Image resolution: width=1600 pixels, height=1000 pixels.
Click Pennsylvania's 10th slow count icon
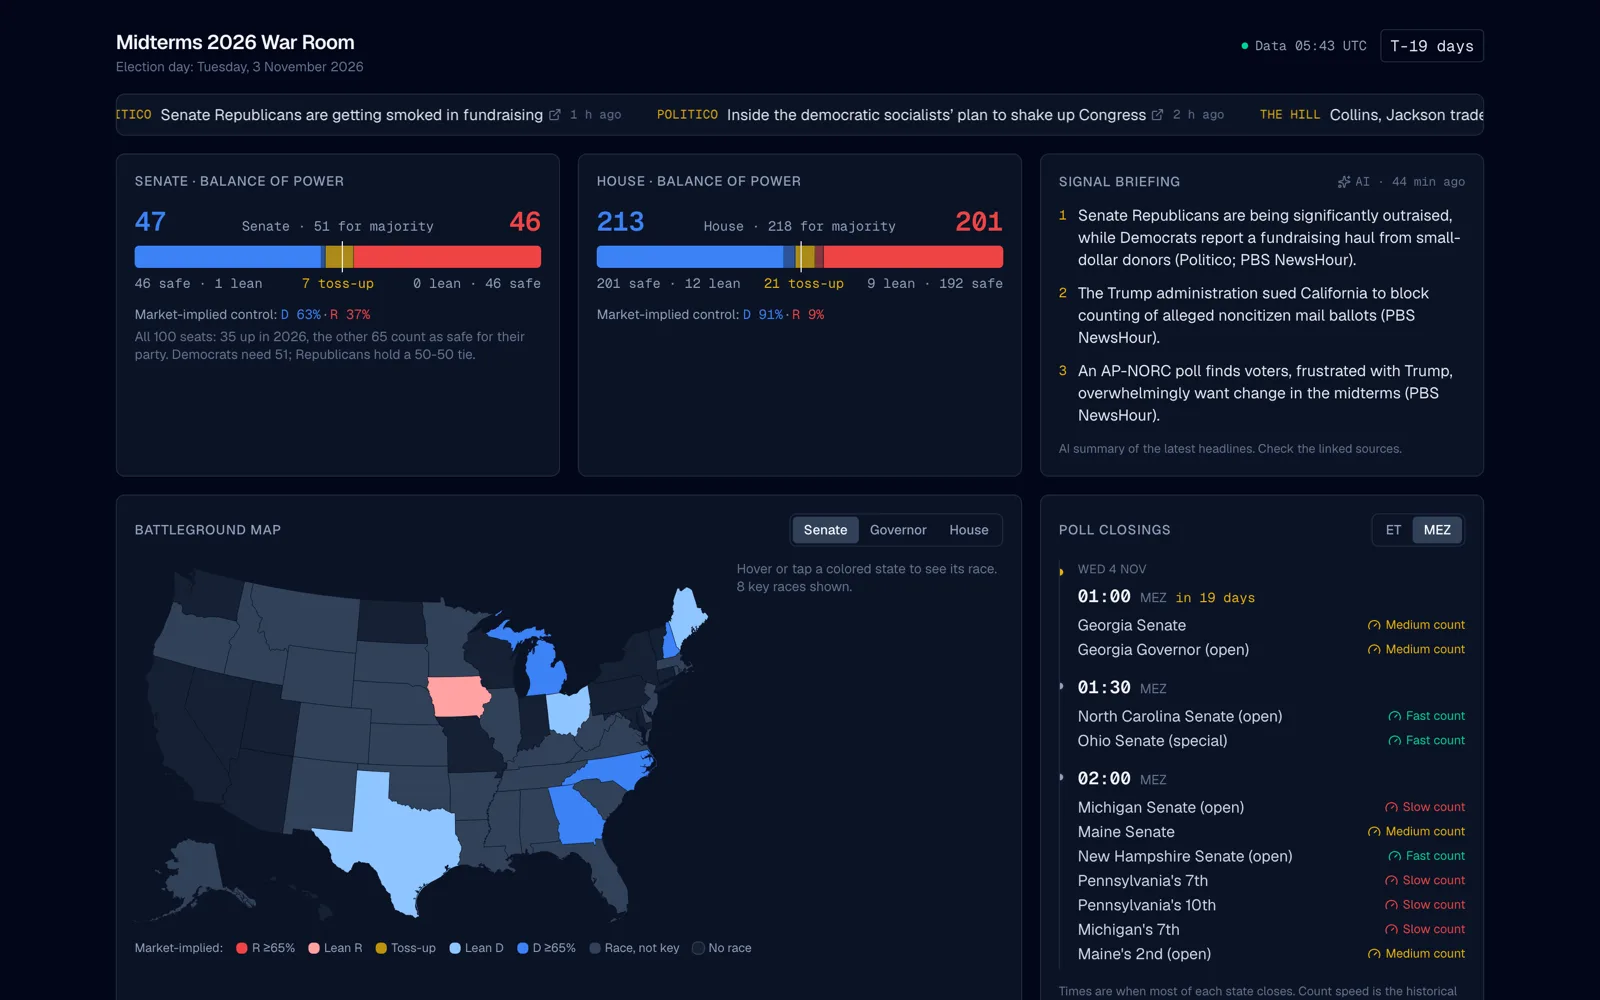pyautogui.click(x=1391, y=905)
